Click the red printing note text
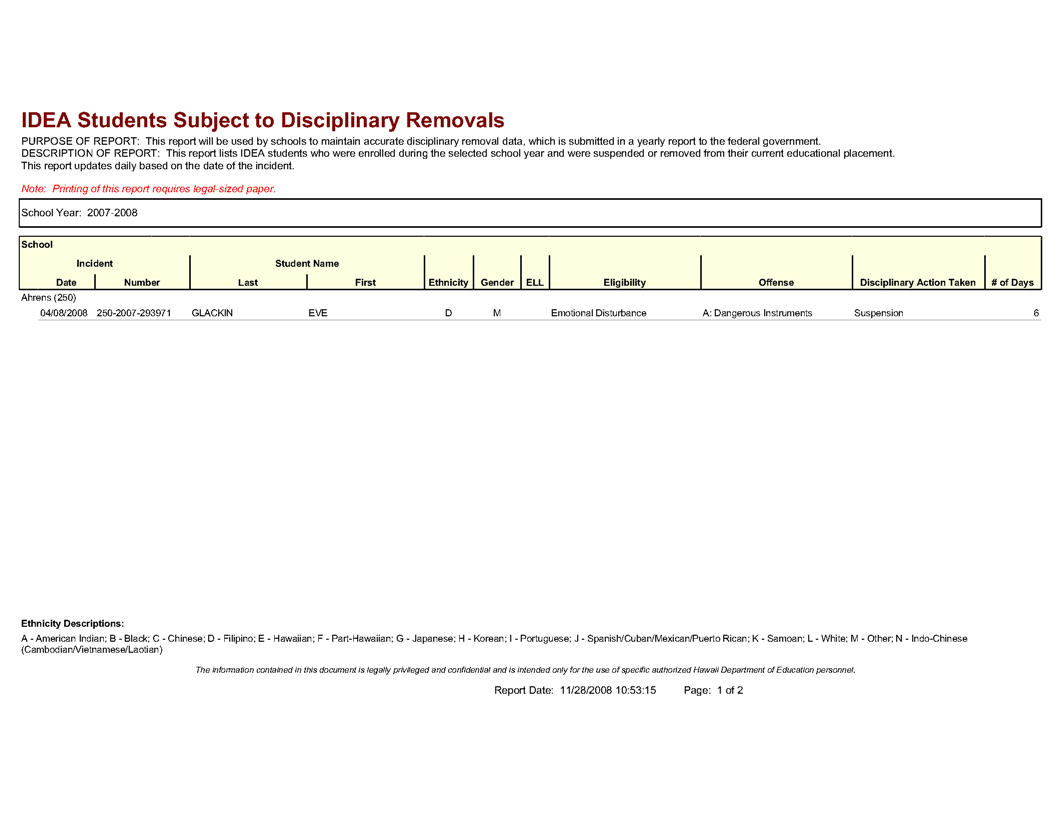 tap(148, 189)
